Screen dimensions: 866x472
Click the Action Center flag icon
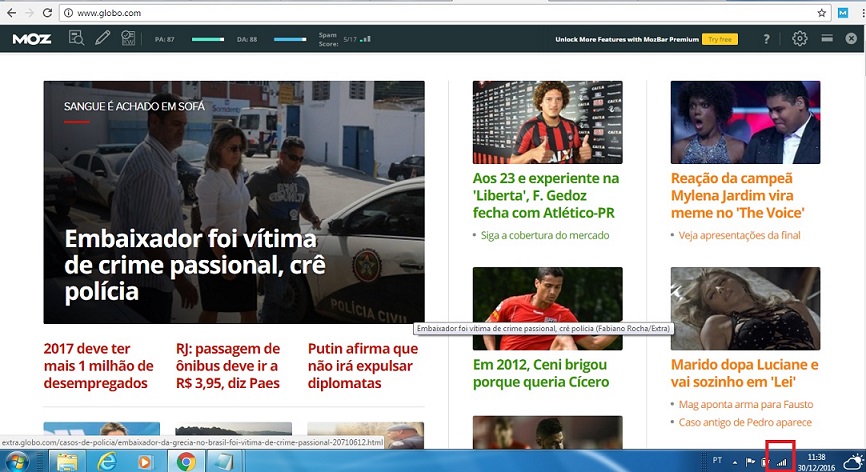[750, 462]
